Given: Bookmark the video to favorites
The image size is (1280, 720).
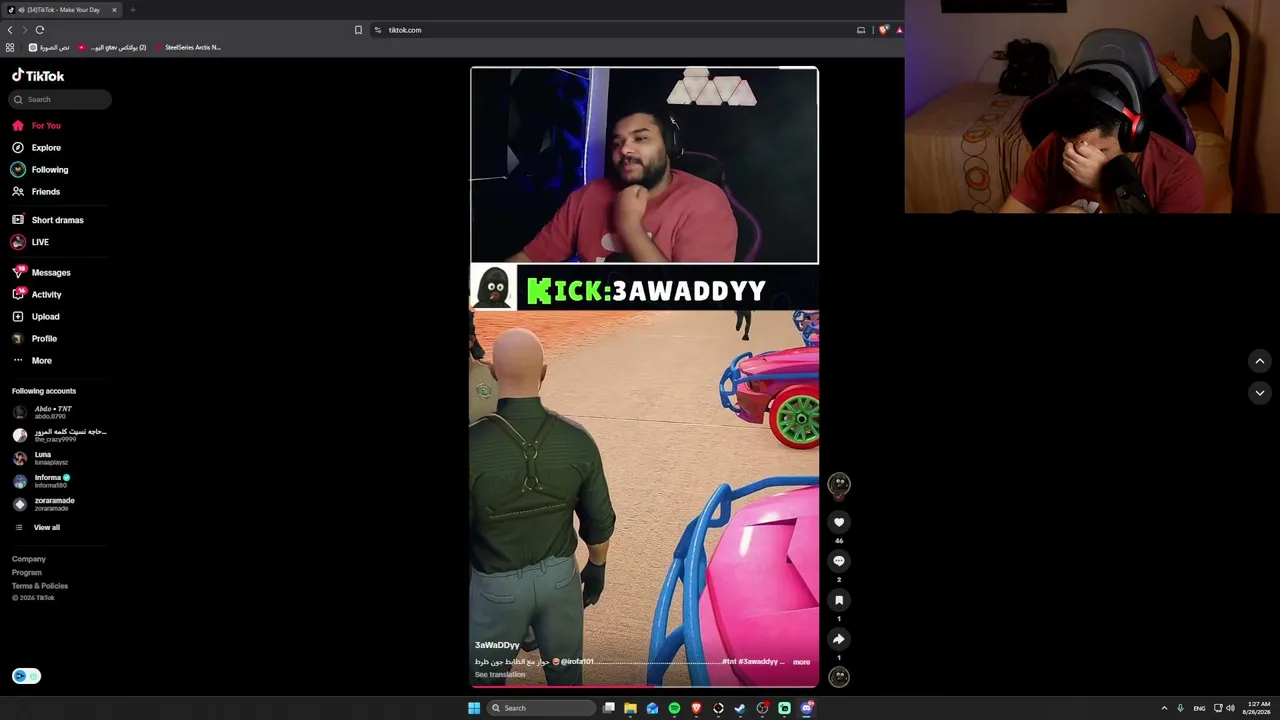Looking at the screenshot, I should click(839, 600).
